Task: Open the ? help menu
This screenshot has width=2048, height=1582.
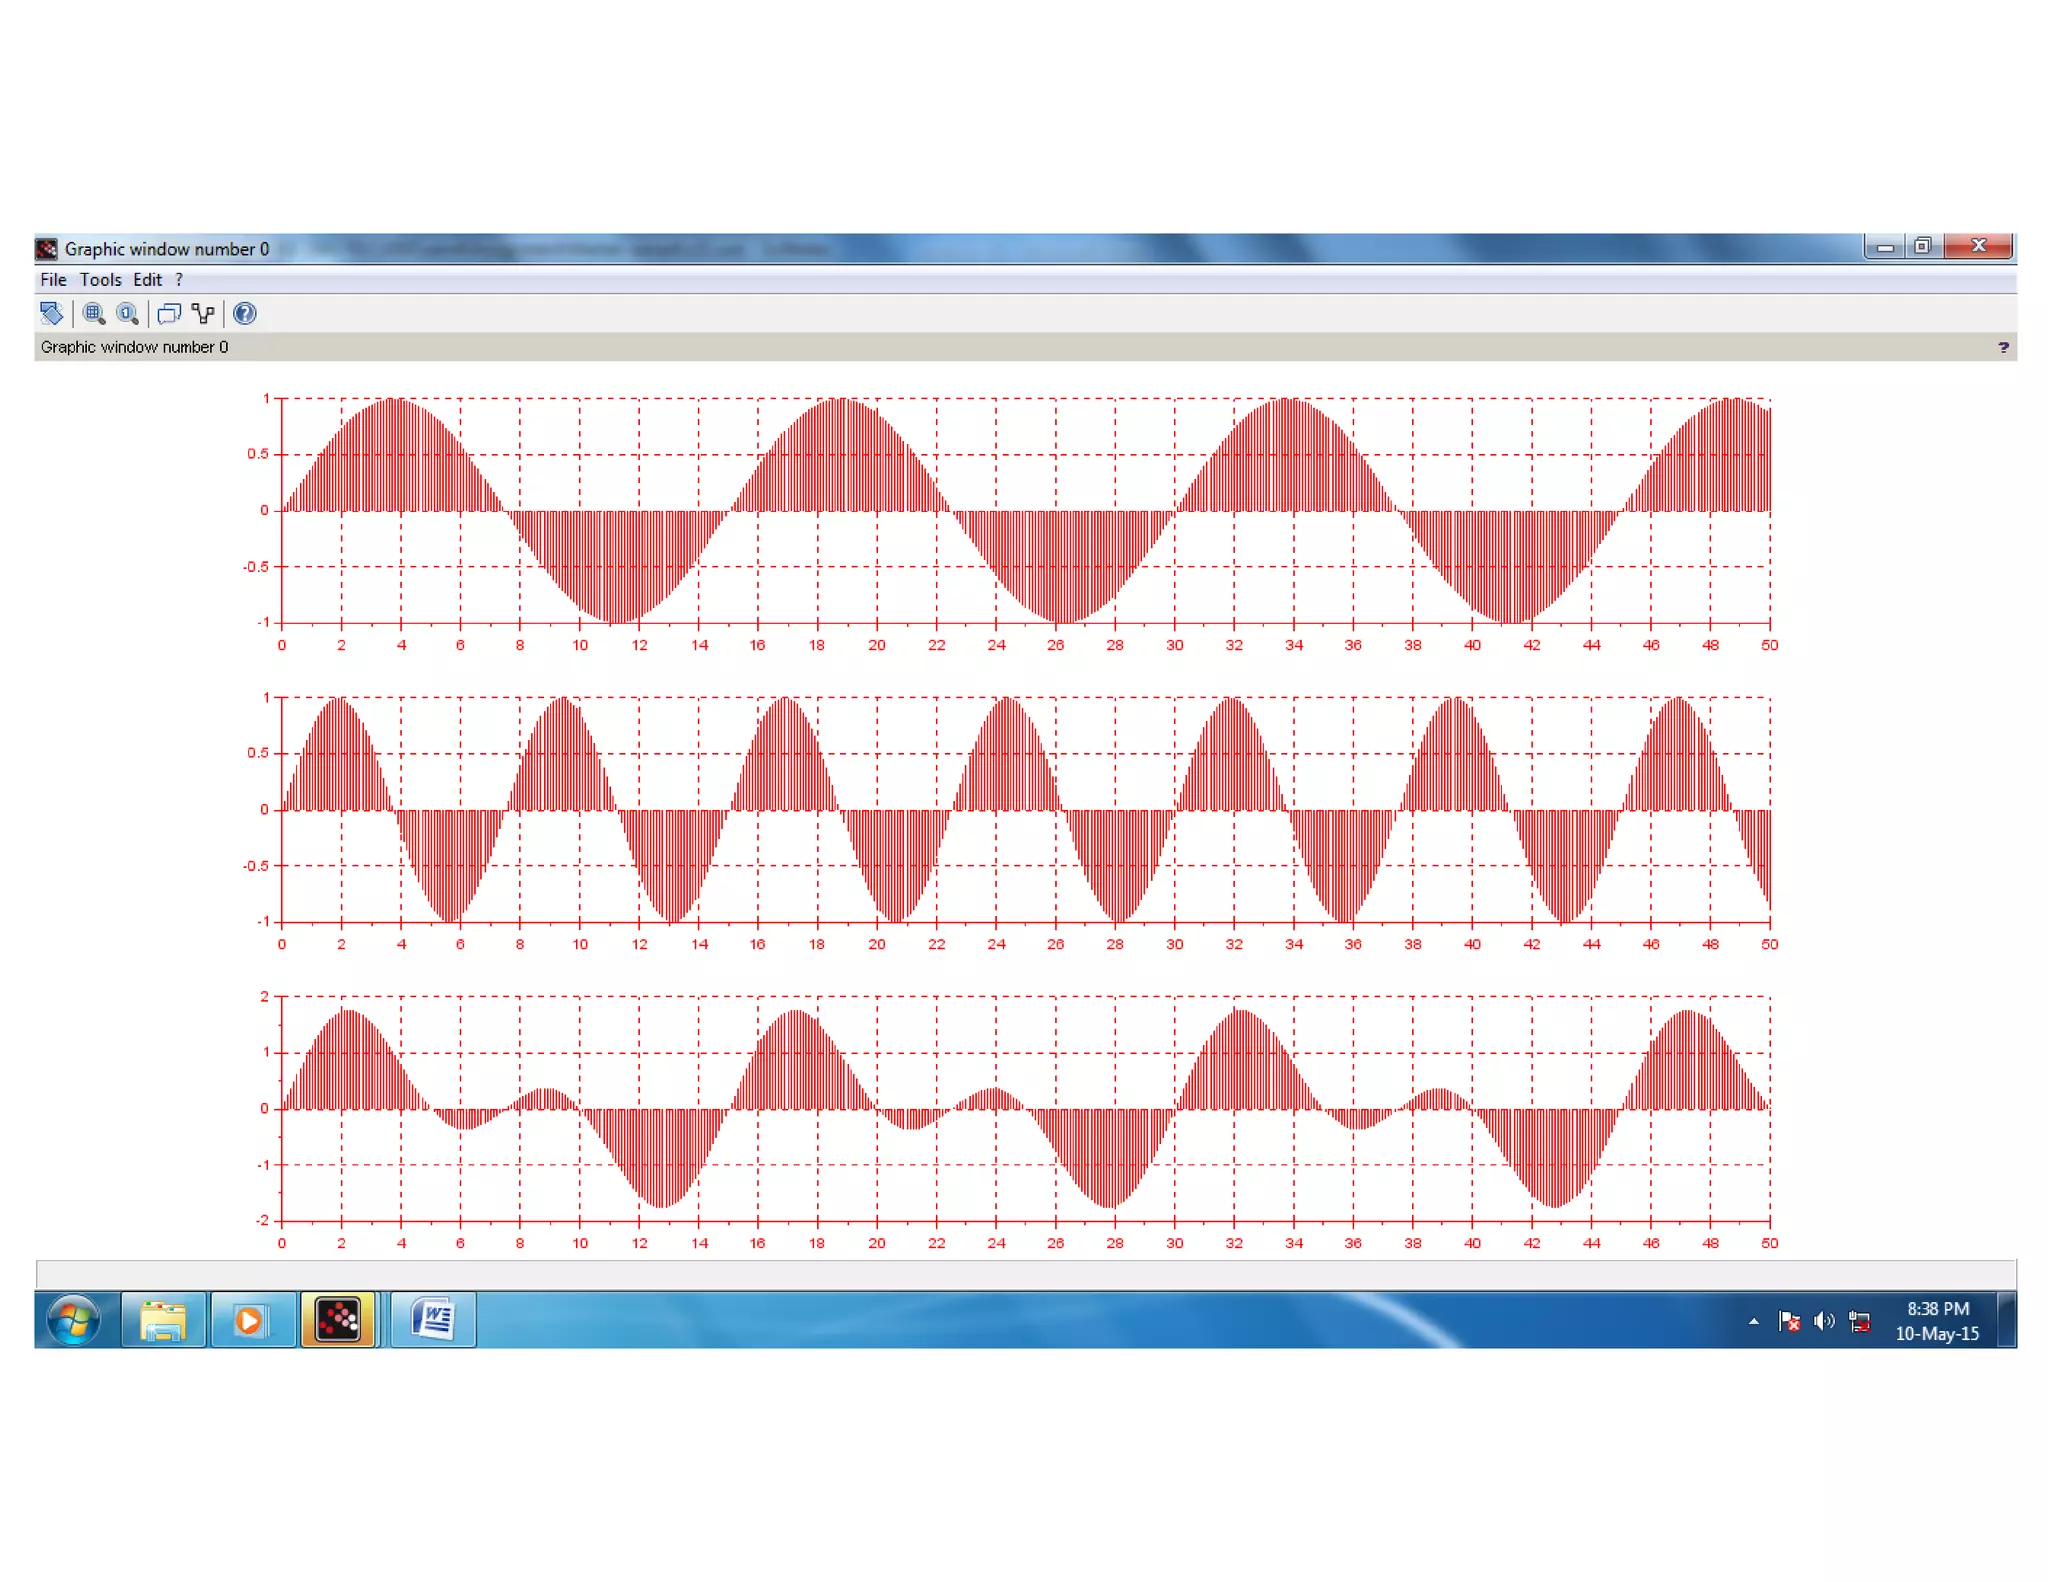Action: point(179,280)
